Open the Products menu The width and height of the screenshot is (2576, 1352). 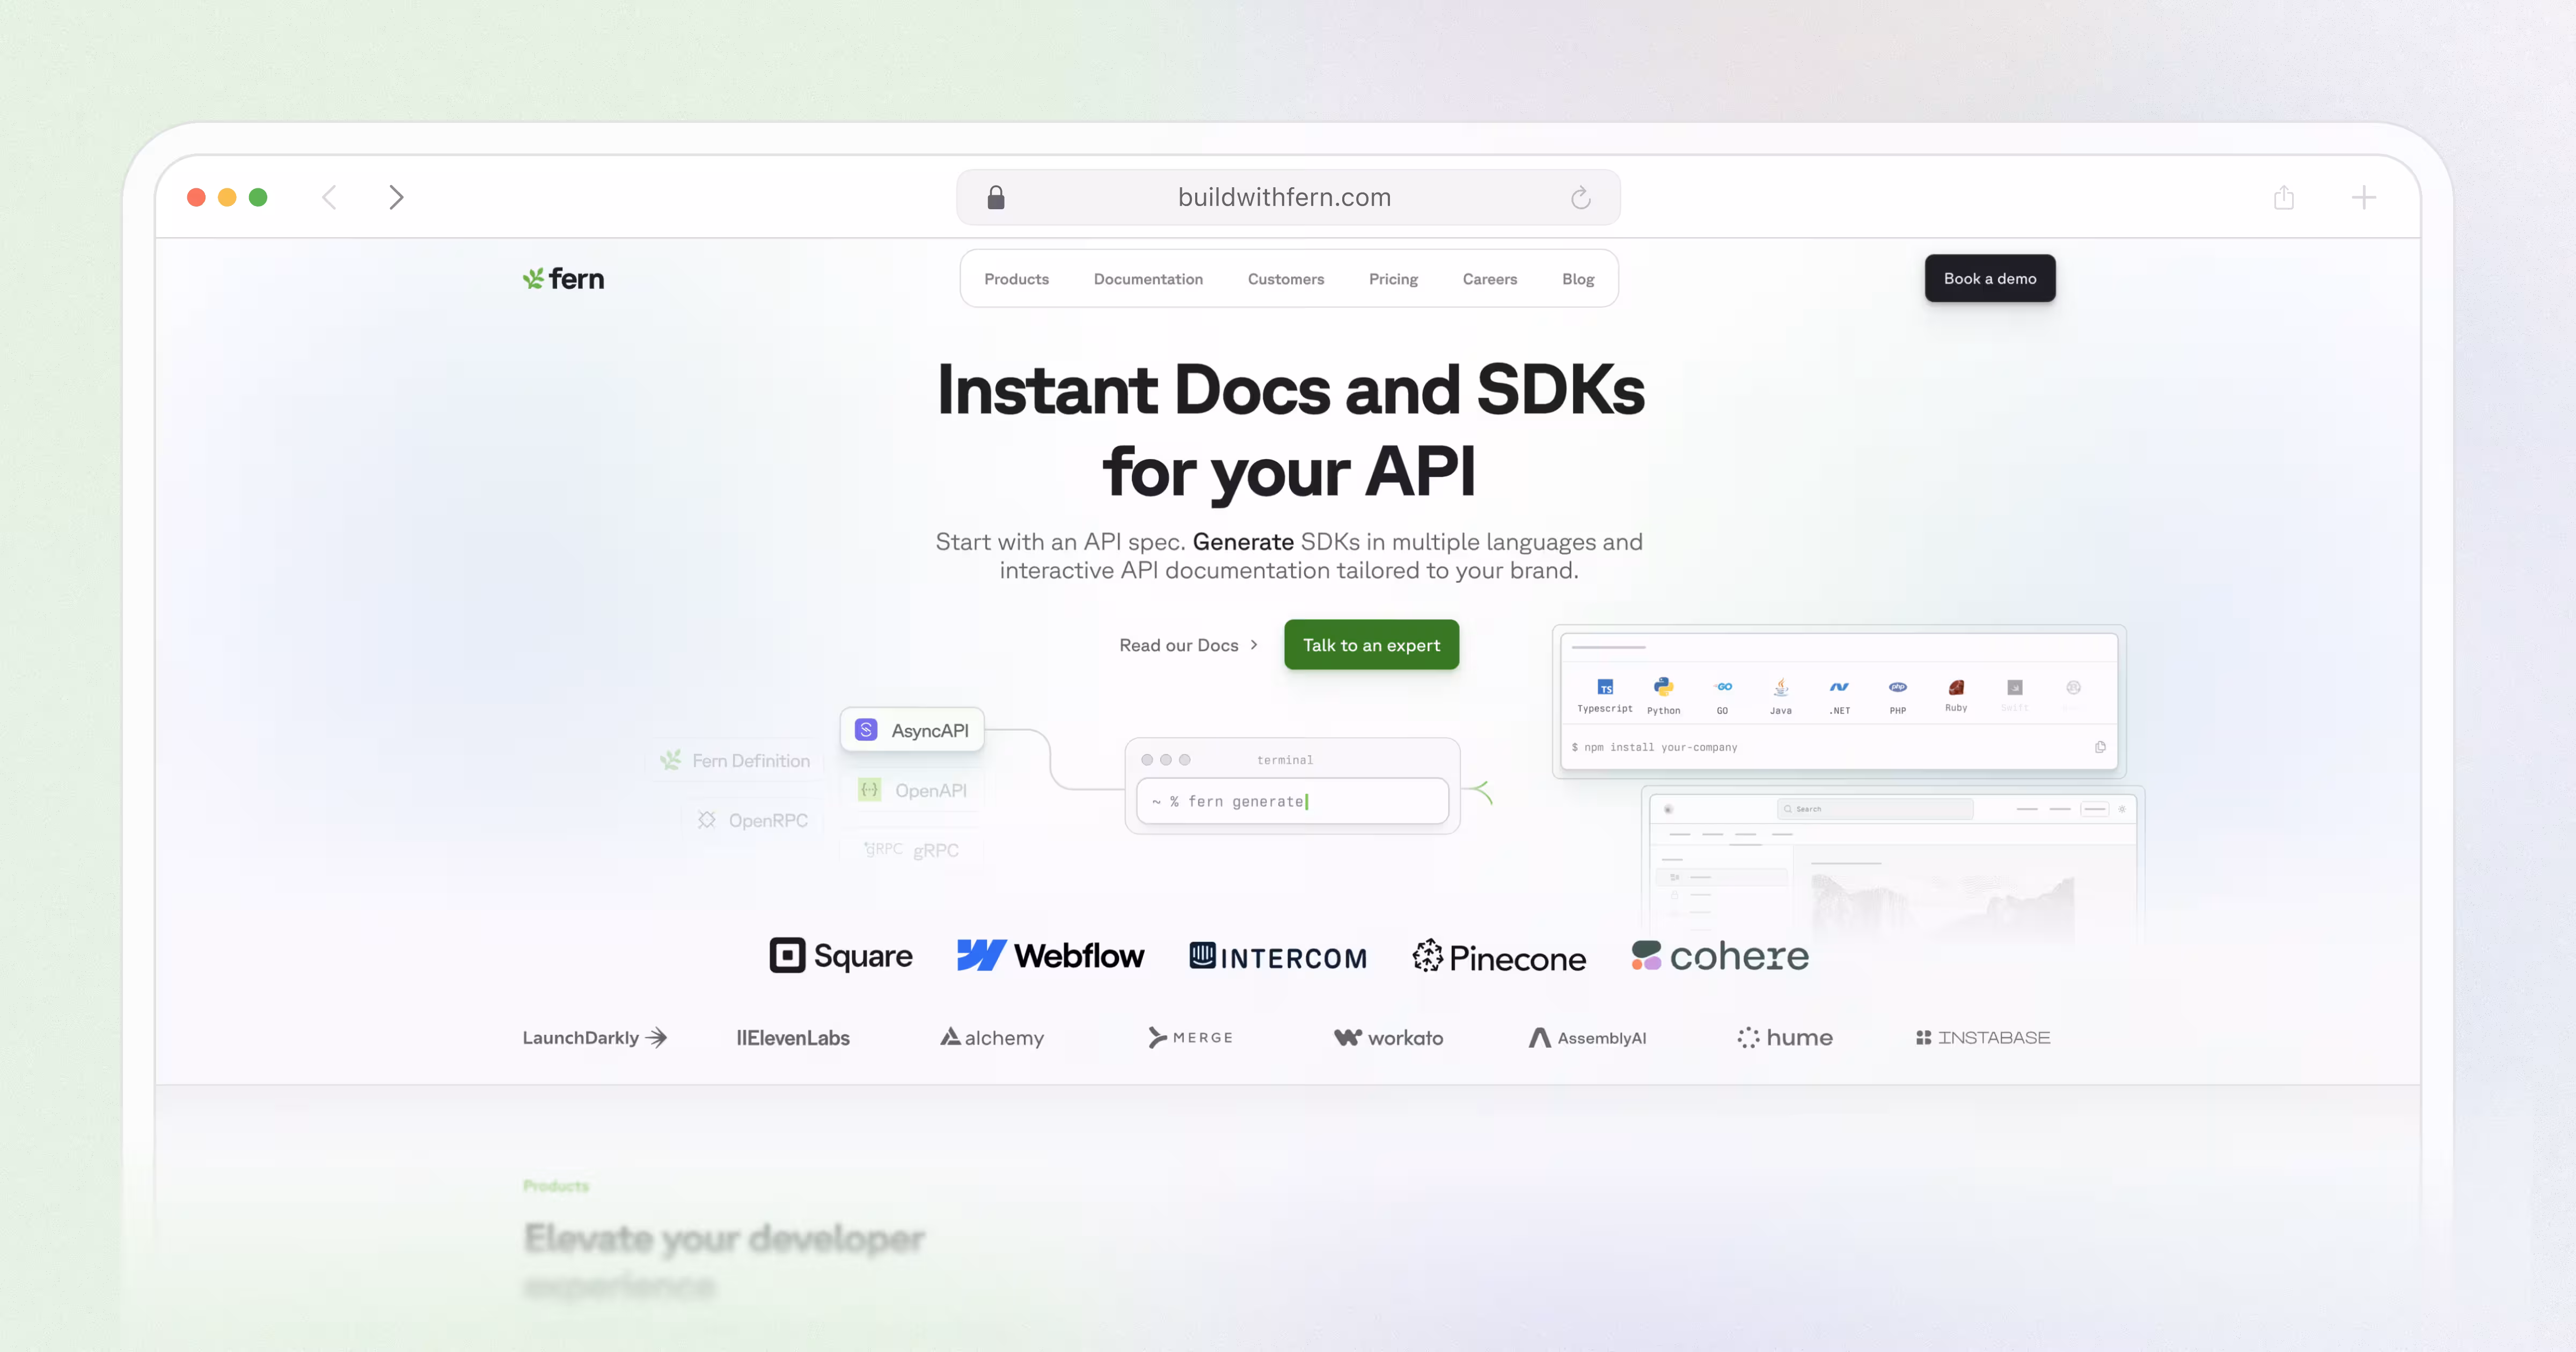(1016, 279)
